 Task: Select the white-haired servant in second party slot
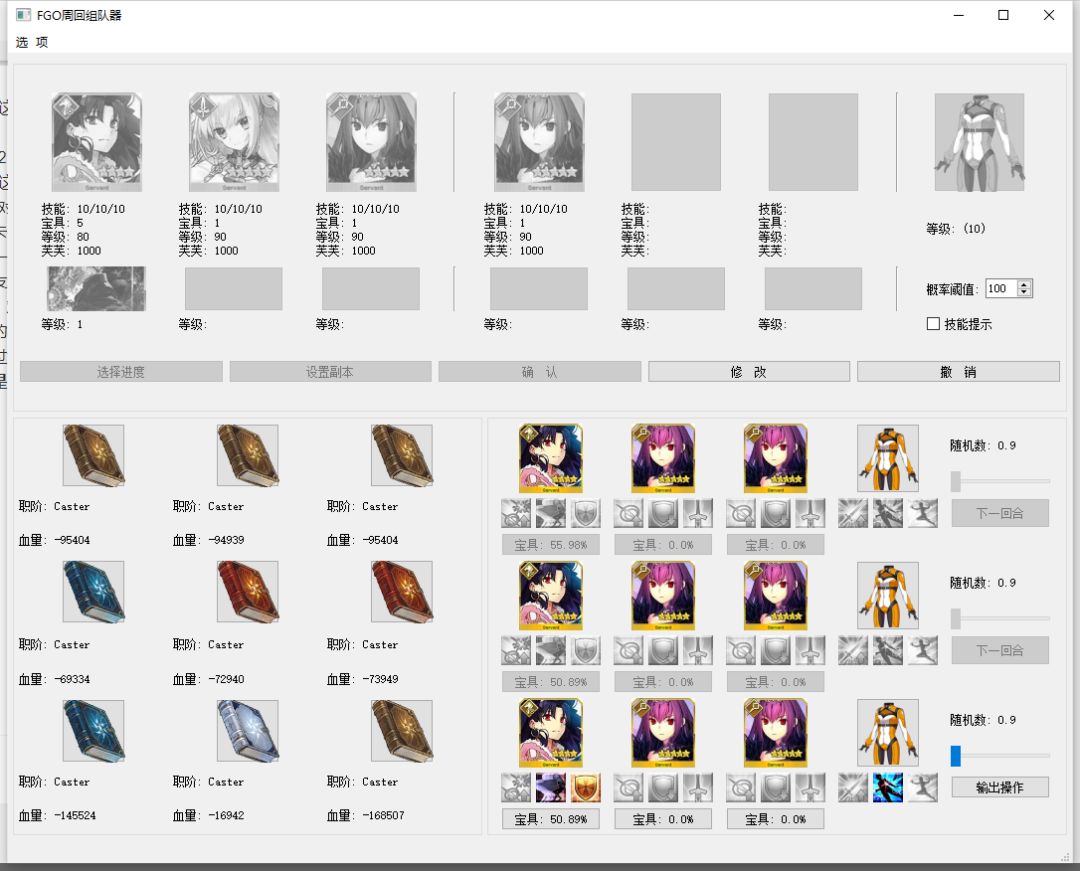234,142
